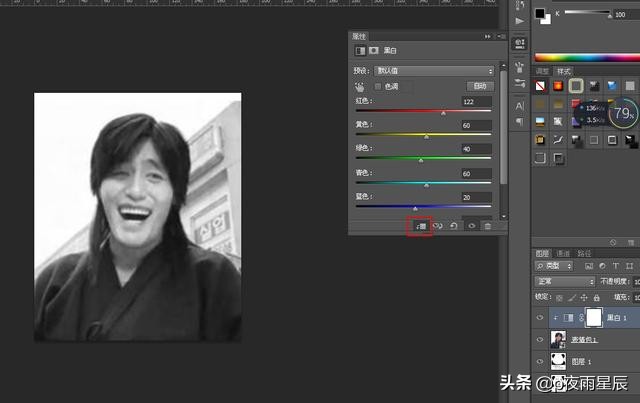Image resolution: width=640 pixels, height=403 pixels.
Task: Click the 自动 auto button
Action: click(481, 87)
